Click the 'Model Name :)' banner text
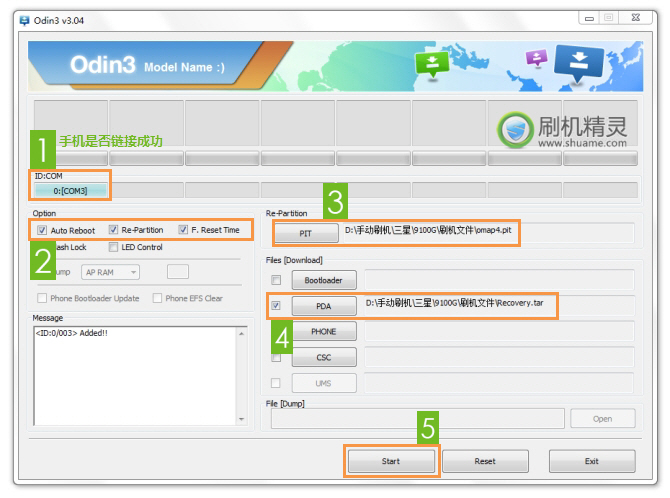The height and width of the screenshot is (498, 670). coord(184,67)
